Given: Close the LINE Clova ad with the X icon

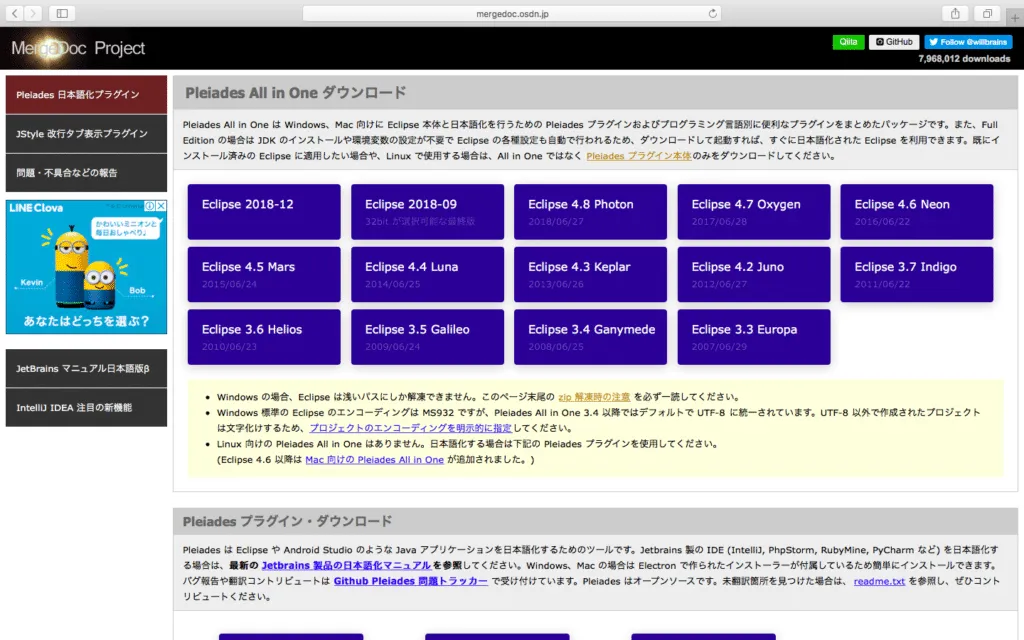Looking at the screenshot, I should [x=161, y=206].
